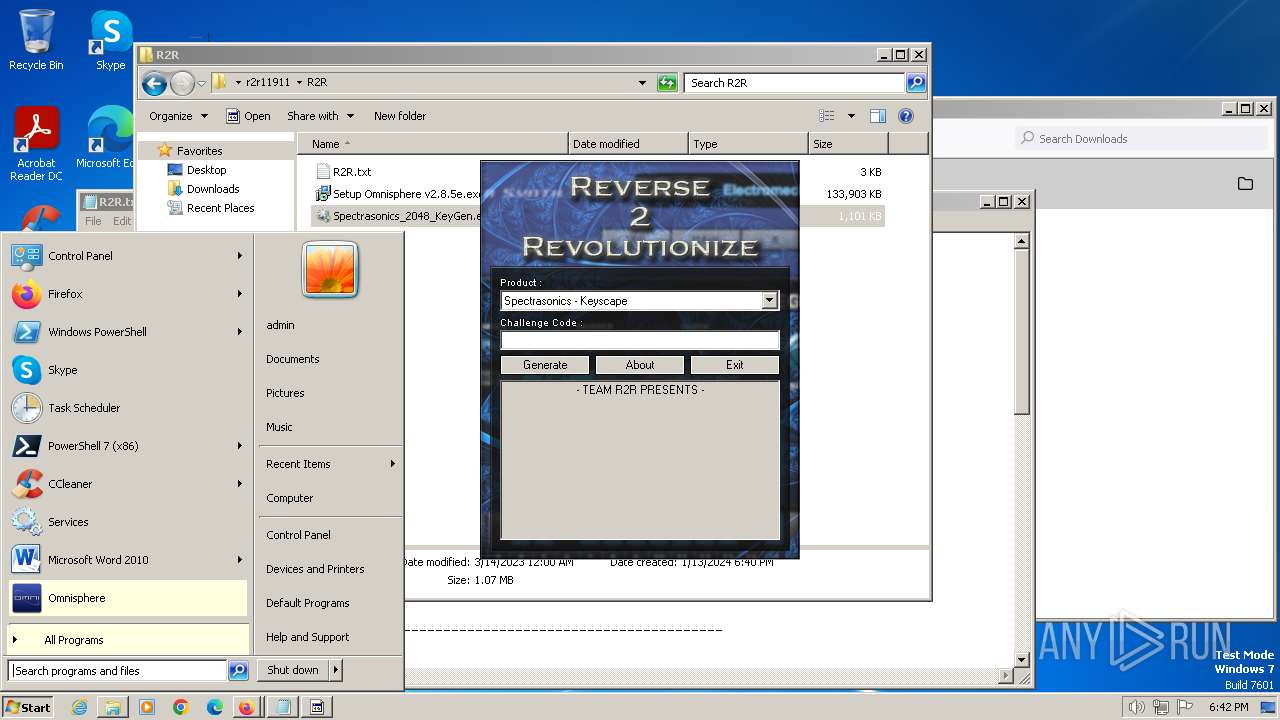
Task: Click green refresh button beside address bar
Action: 667,83
